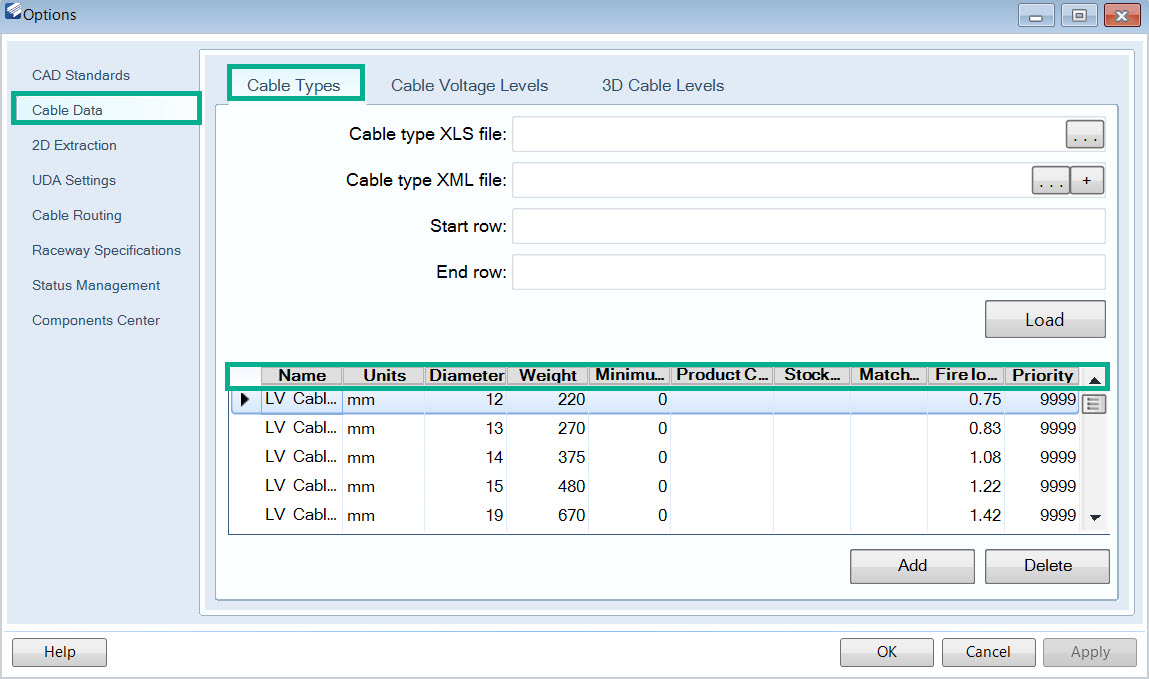Click the Priority column header
Screen dimensions: 1149x679
click(1042, 375)
